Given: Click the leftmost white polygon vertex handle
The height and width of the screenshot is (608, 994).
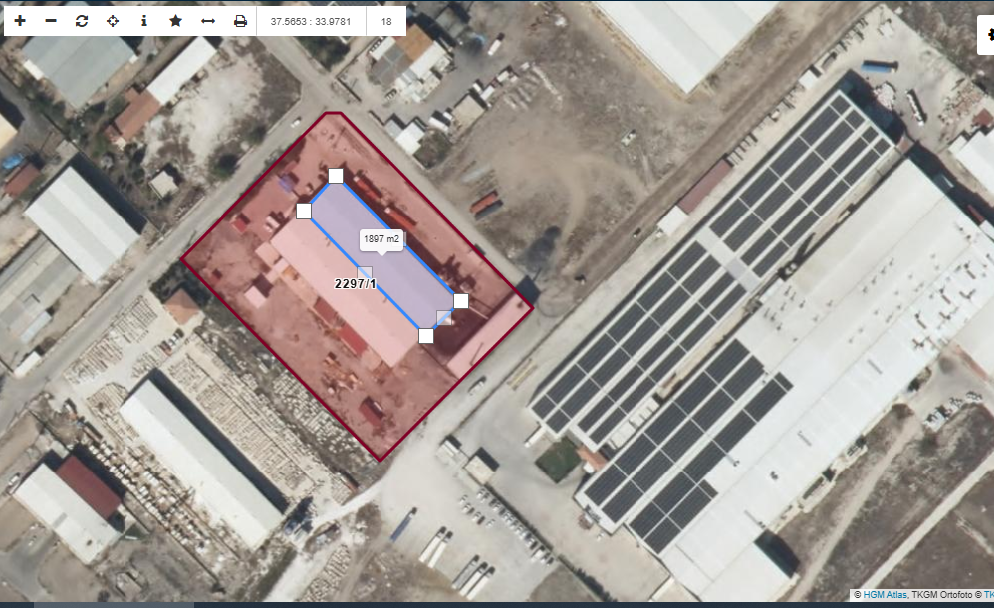Looking at the screenshot, I should (304, 211).
